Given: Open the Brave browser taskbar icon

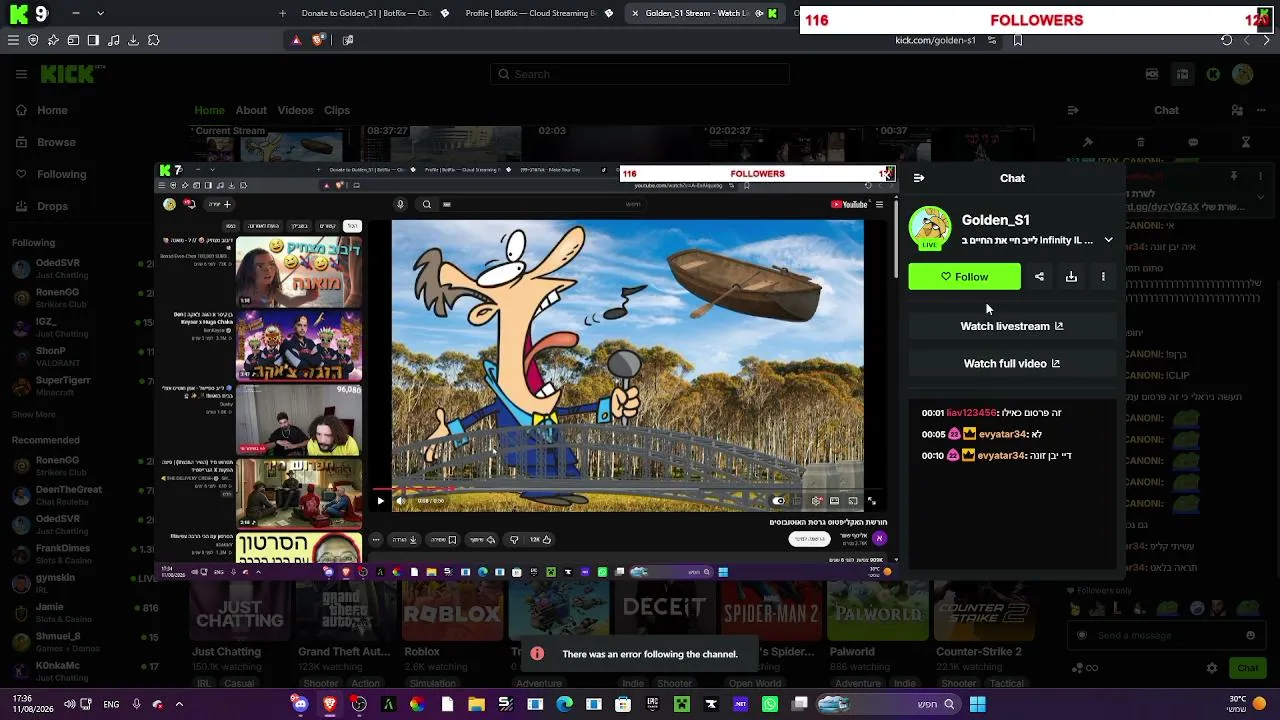Looking at the screenshot, I should [x=329, y=704].
